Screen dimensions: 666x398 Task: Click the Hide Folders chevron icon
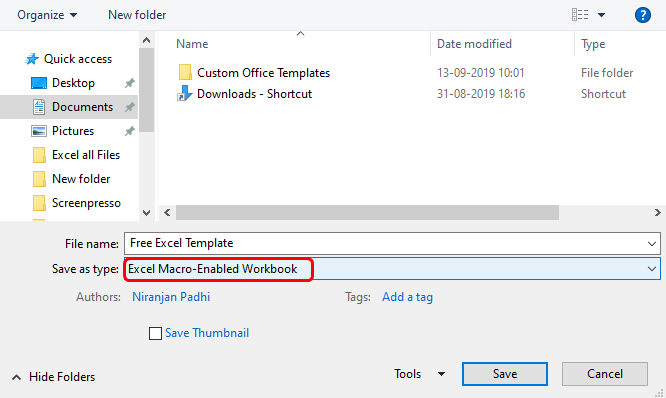pos(17,377)
